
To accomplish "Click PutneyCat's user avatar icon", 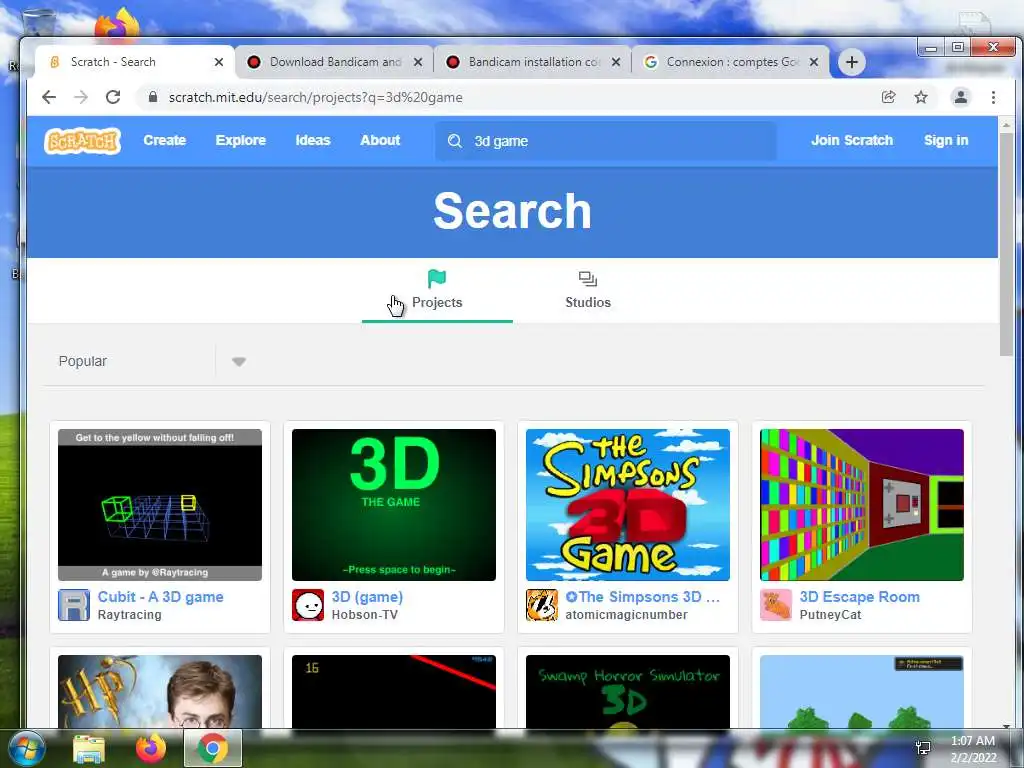I will point(776,605).
